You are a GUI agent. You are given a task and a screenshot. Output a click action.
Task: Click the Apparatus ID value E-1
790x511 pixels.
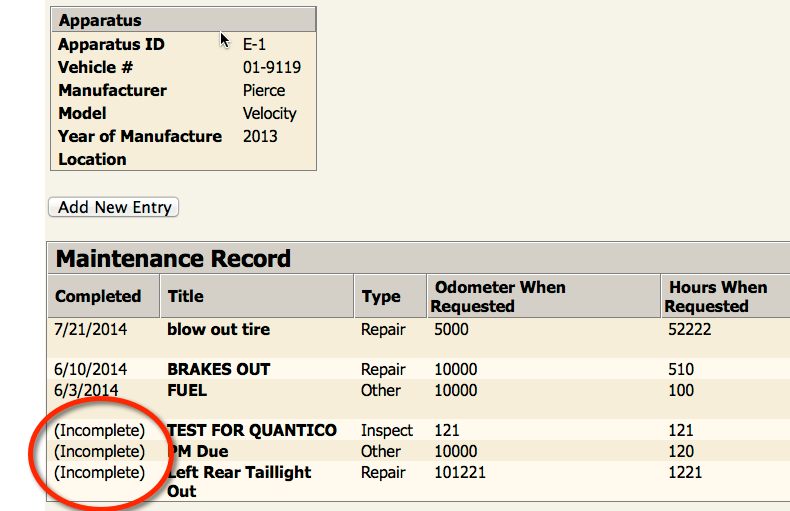click(x=254, y=44)
